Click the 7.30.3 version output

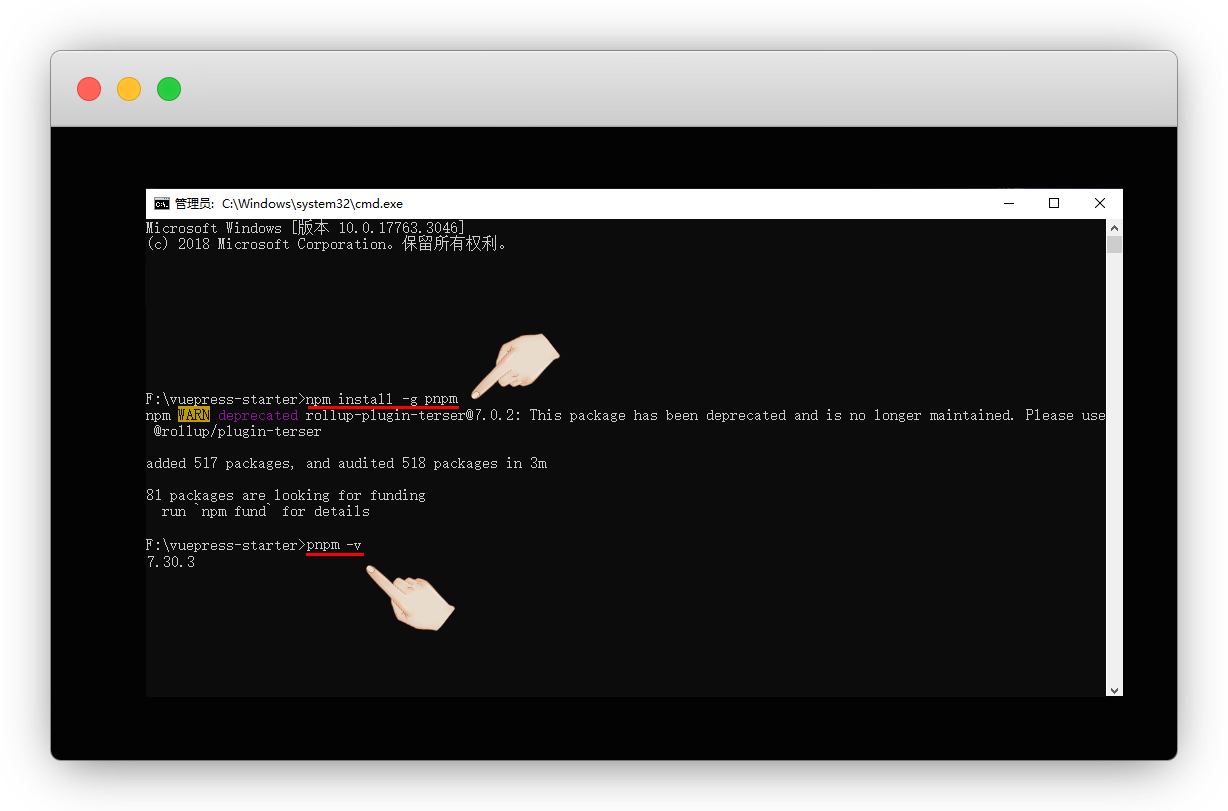(170, 562)
